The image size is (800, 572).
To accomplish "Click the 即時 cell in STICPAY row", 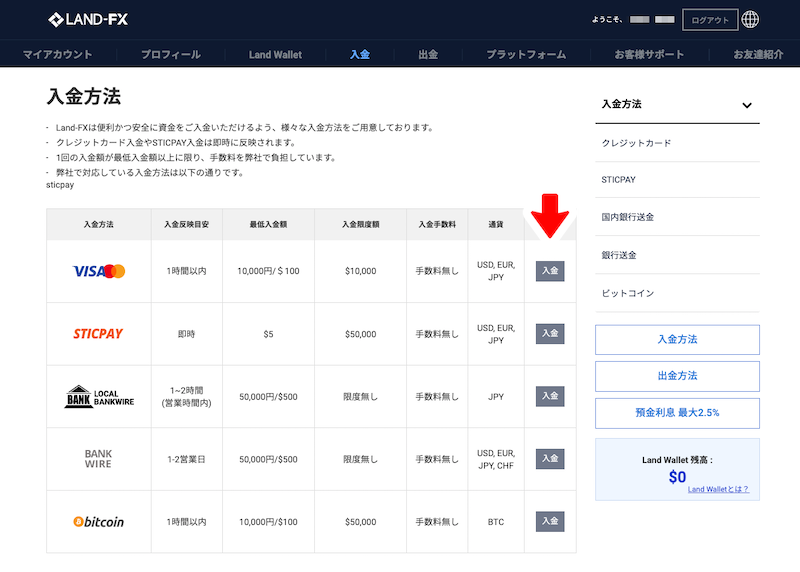I will pos(186,334).
